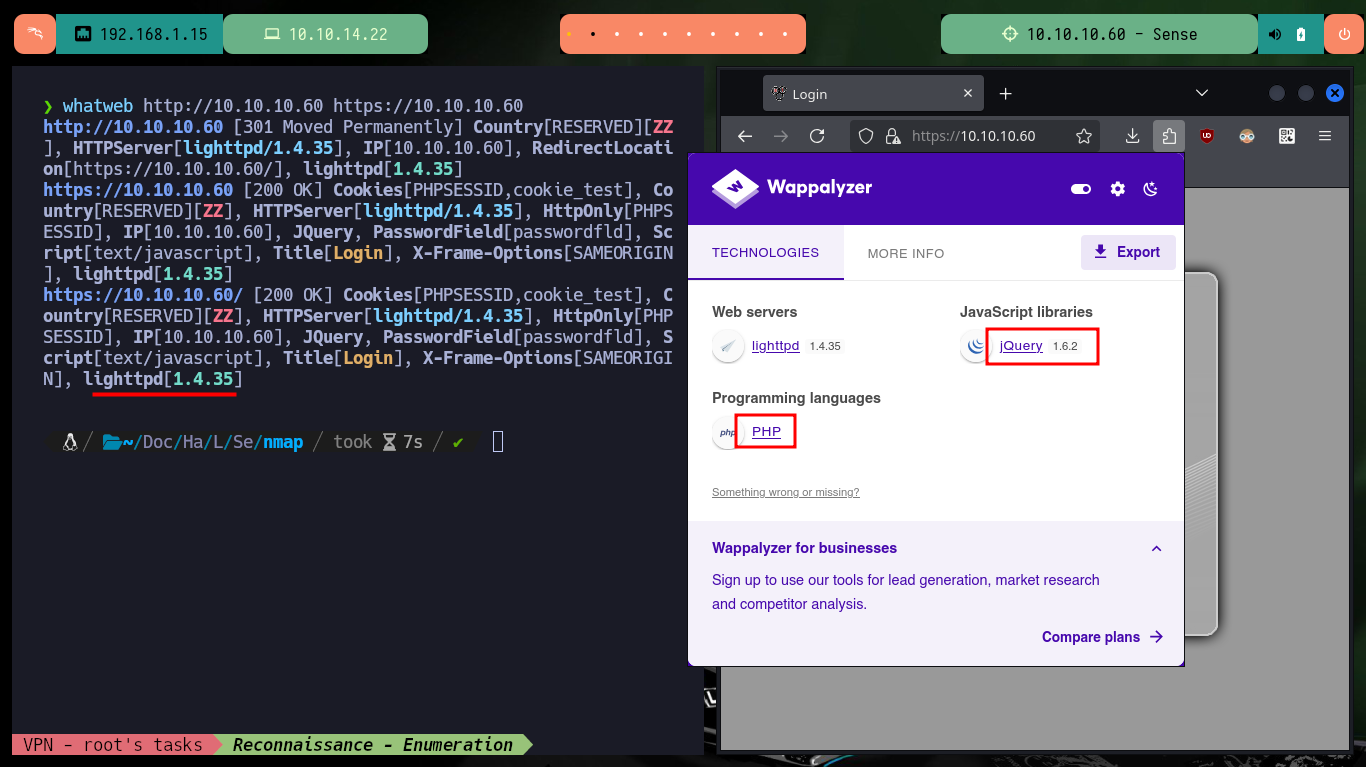Click 'Something wrong or missing?' link
The height and width of the screenshot is (767, 1366).
coord(786,492)
